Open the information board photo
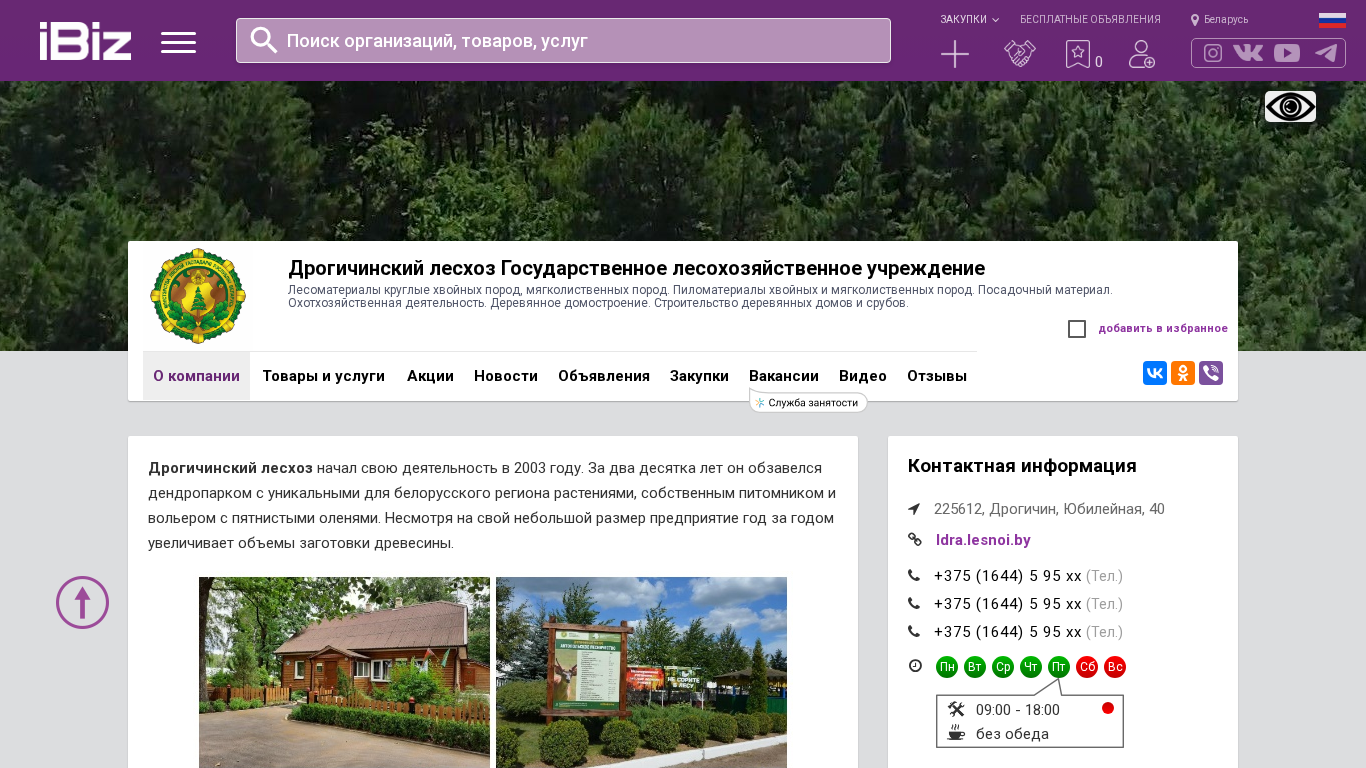This screenshot has height=768, width=1366. coord(641,672)
